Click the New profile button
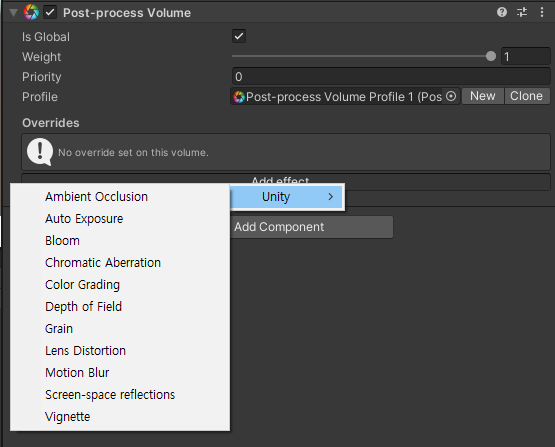Image resolution: width=555 pixels, height=447 pixels. [482, 96]
